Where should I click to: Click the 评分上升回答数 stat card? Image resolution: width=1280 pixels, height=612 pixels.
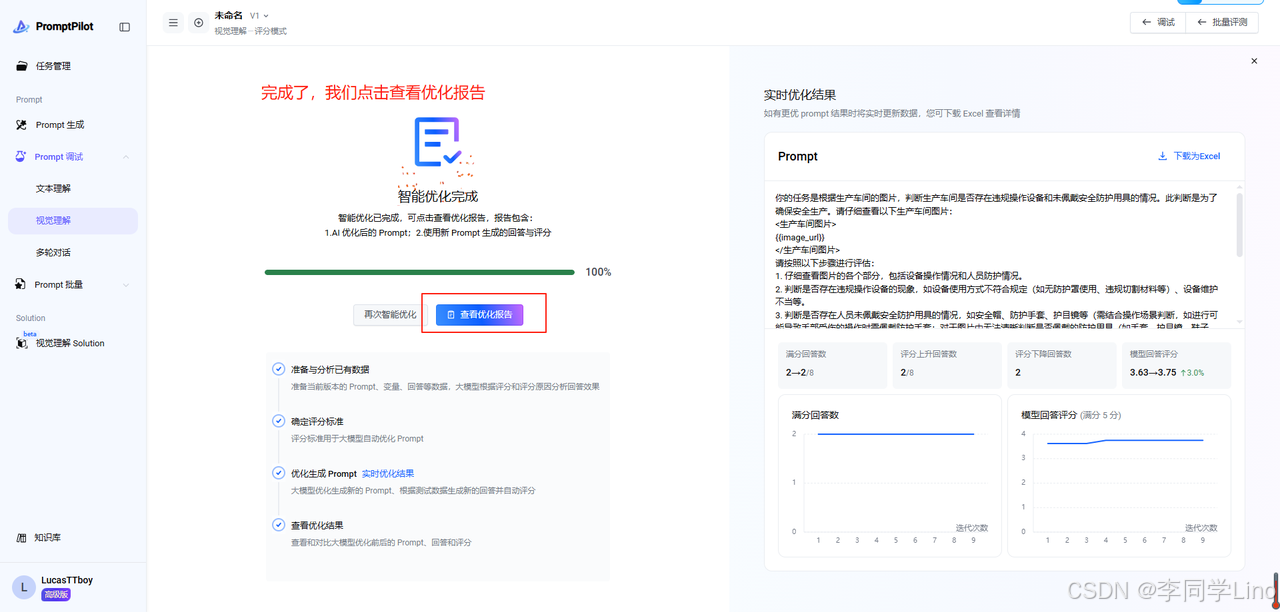point(946,365)
